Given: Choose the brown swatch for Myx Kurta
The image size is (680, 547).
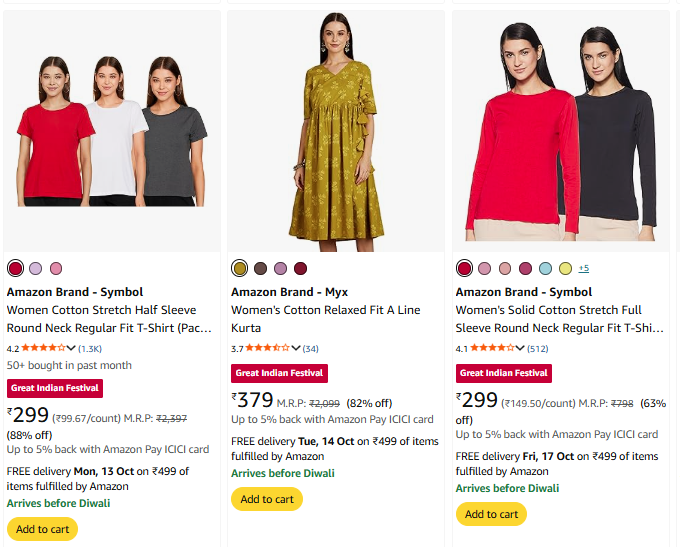Looking at the screenshot, I should (x=260, y=268).
